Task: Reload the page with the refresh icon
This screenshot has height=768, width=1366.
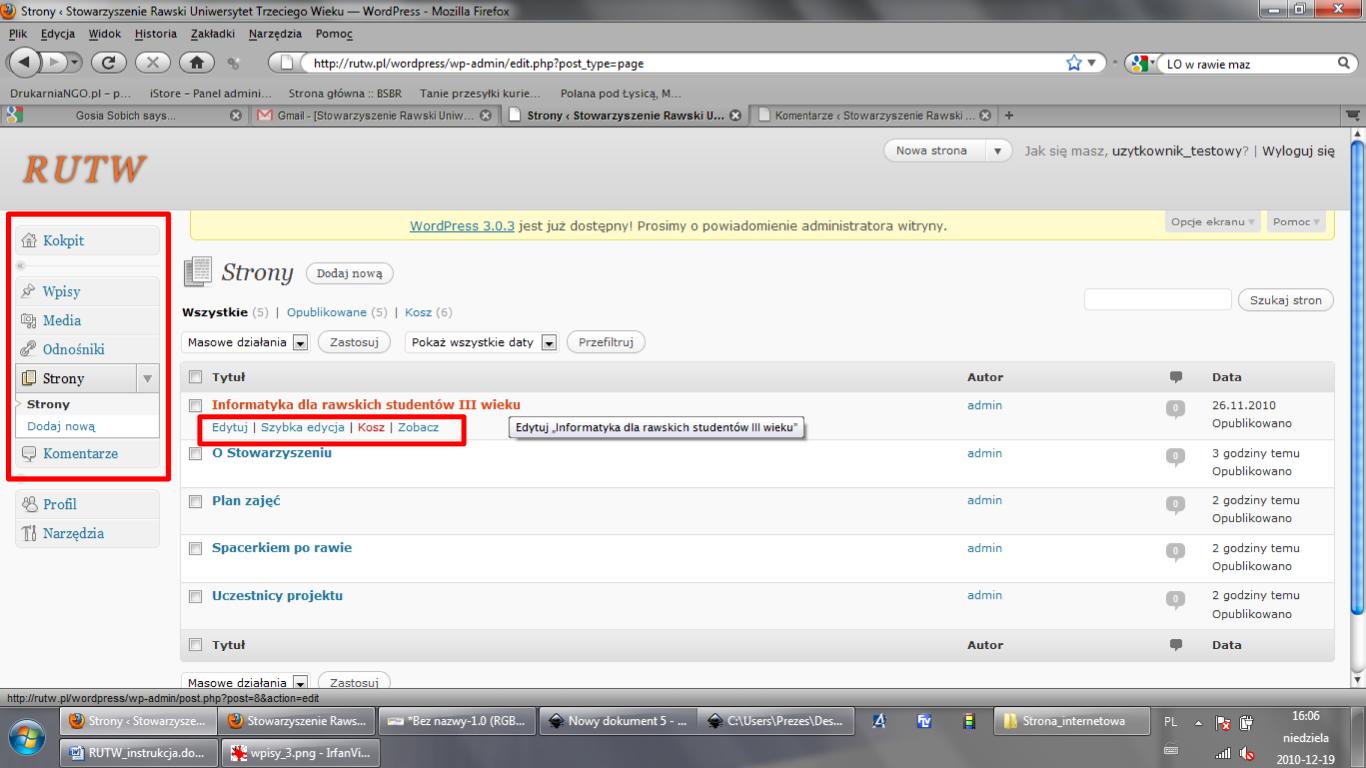Action: click(x=108, y=62)
